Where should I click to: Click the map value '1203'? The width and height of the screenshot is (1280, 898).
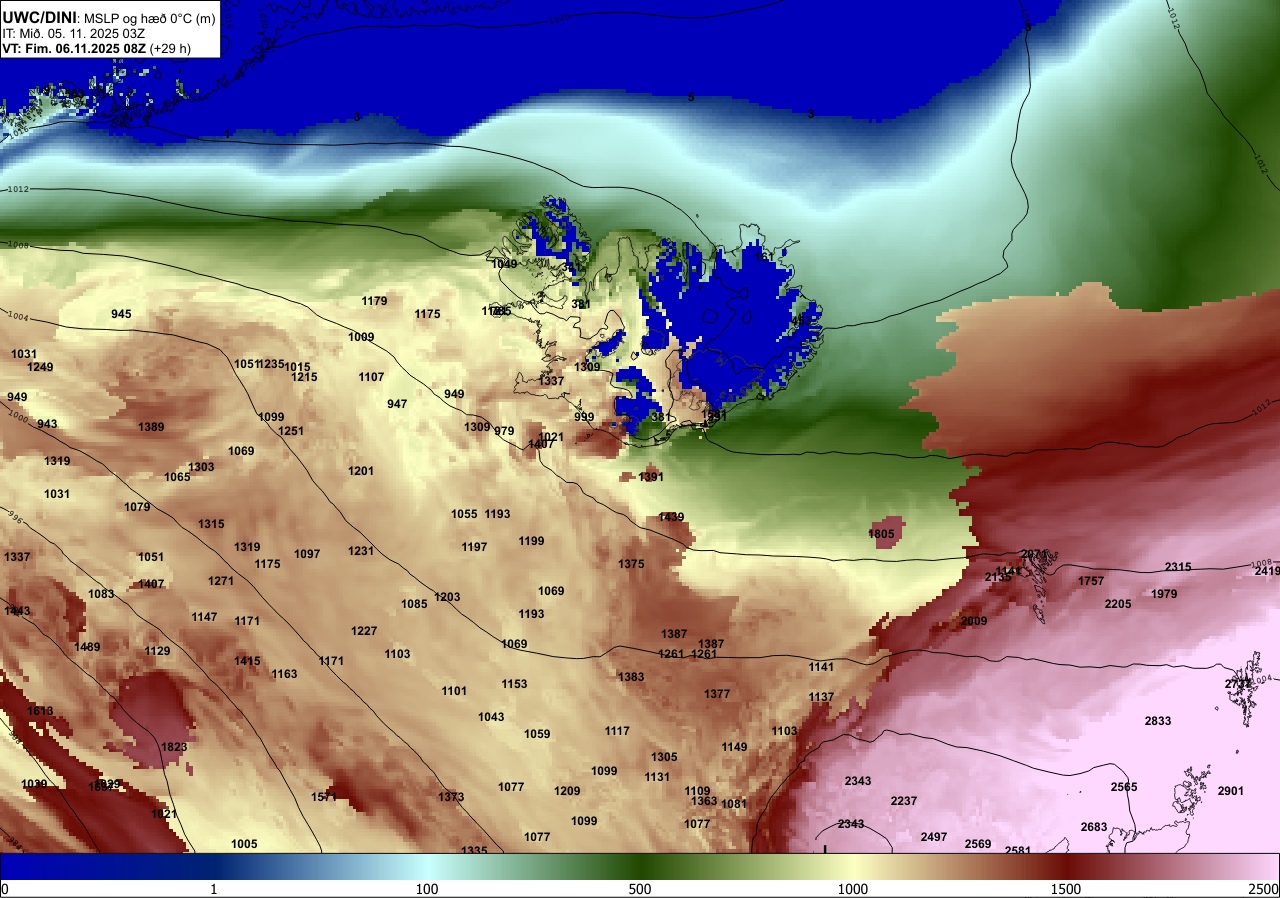click(447, 597)
